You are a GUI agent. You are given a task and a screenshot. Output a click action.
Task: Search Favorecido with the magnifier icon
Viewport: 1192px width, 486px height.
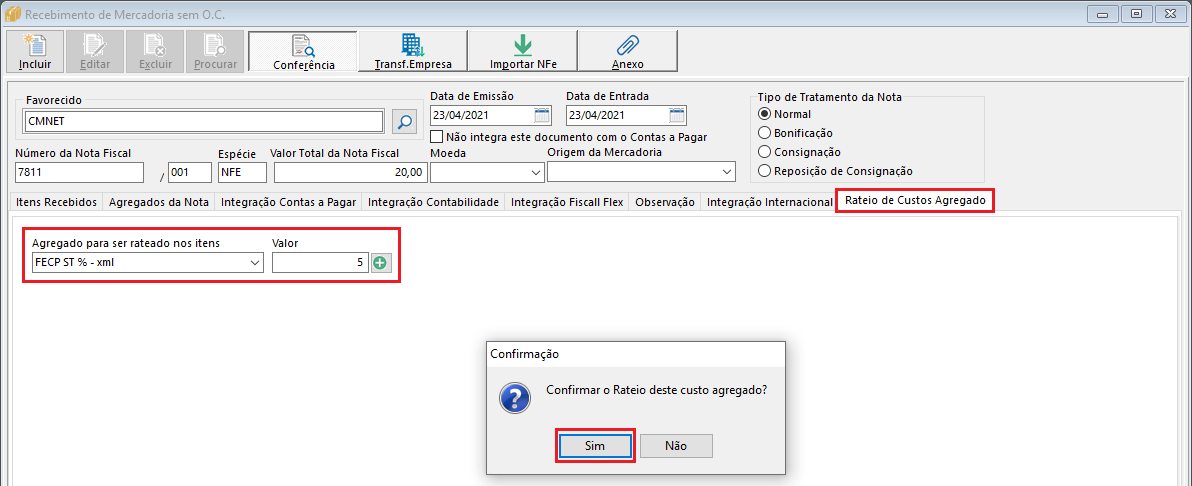[x=405, y=120]
